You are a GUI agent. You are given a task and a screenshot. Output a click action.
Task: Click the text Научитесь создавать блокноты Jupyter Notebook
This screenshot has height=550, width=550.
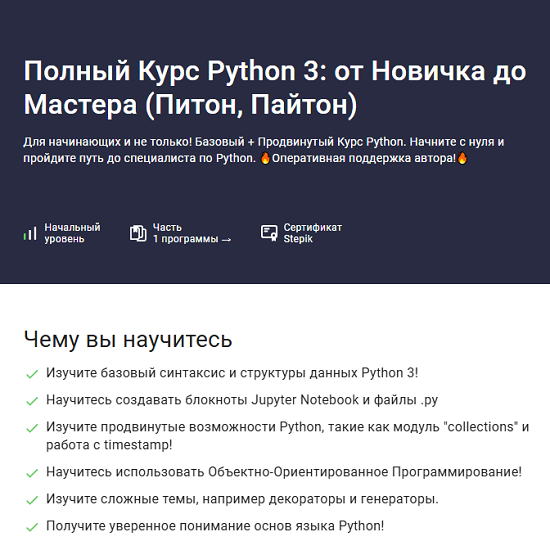(242, 400)
